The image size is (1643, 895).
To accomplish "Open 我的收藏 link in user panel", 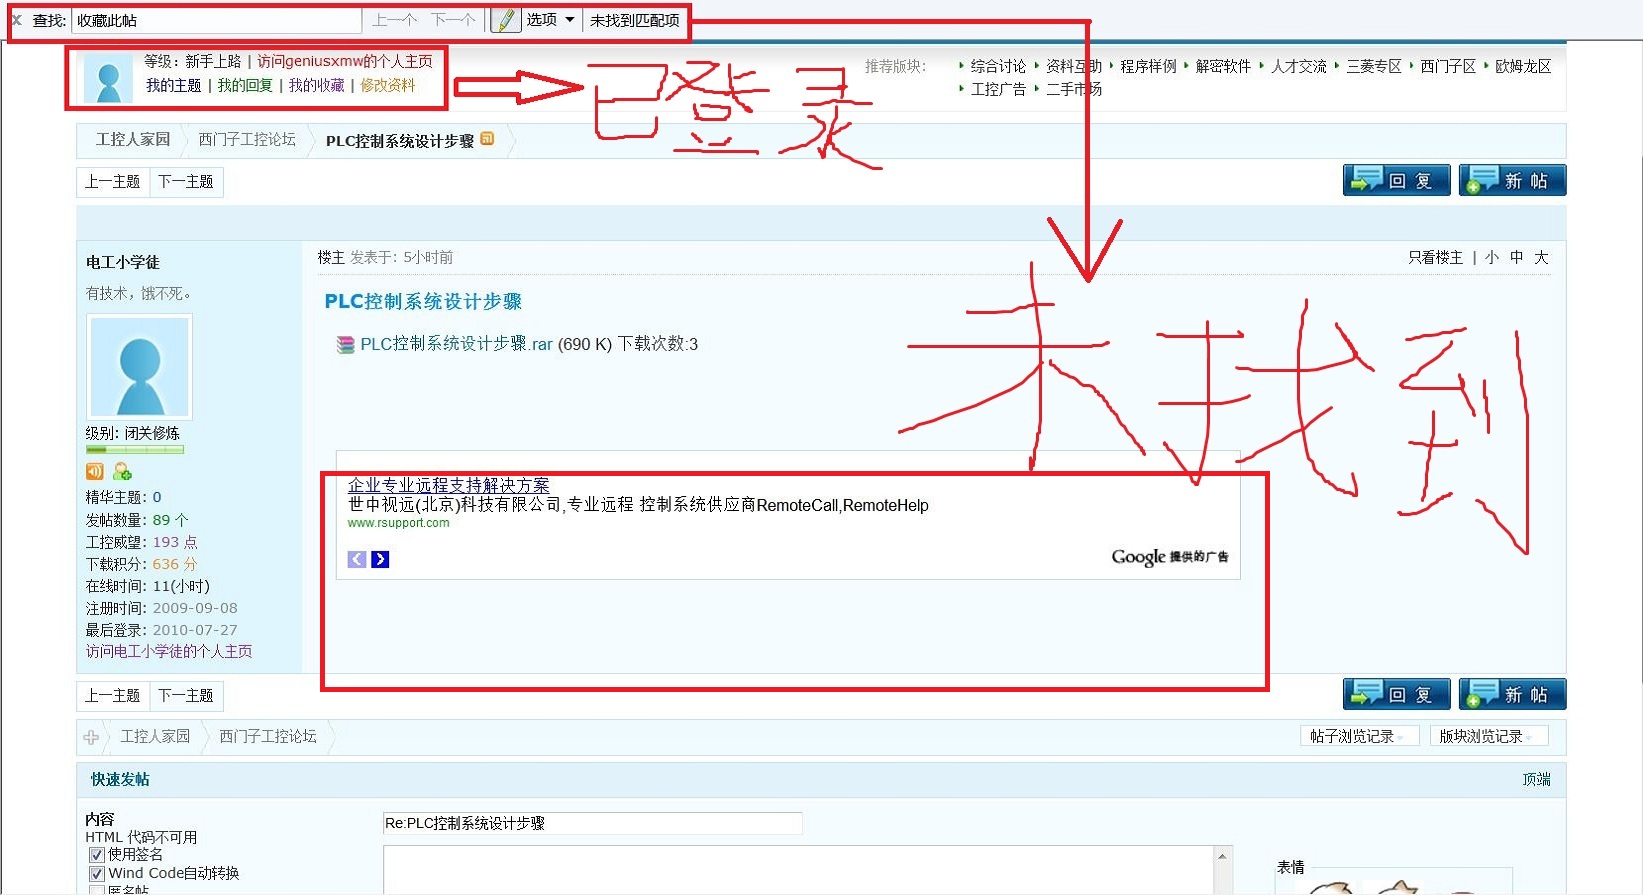I will pos(316,86).
